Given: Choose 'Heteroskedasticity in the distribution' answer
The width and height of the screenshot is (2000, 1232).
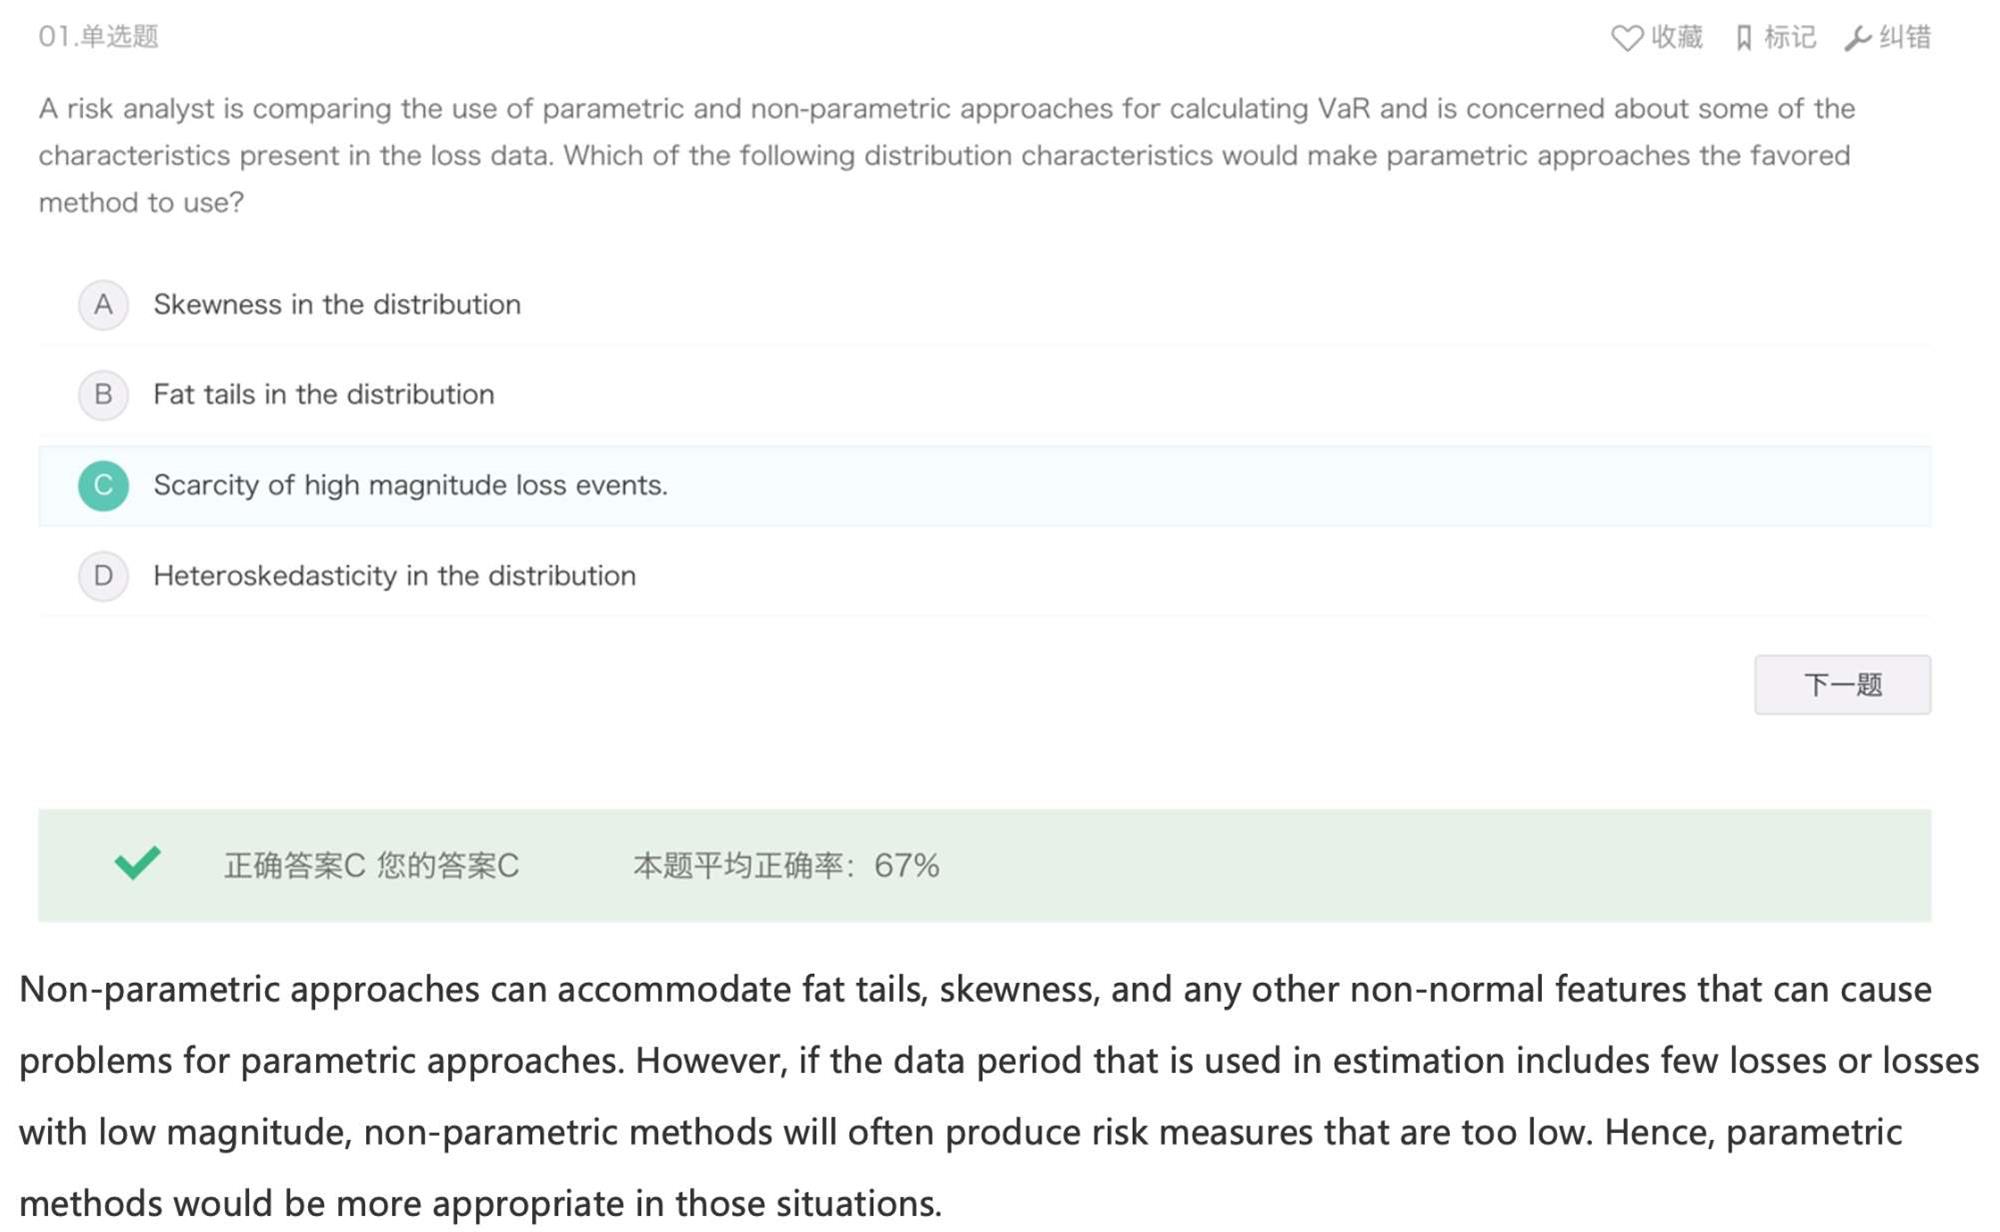Looking at the screenshot, I should coord(394,576).
